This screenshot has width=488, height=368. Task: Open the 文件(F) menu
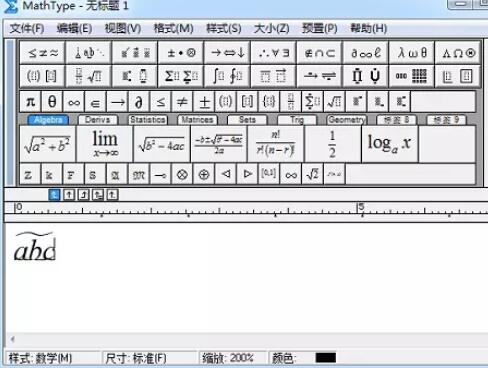click(27, 28)
